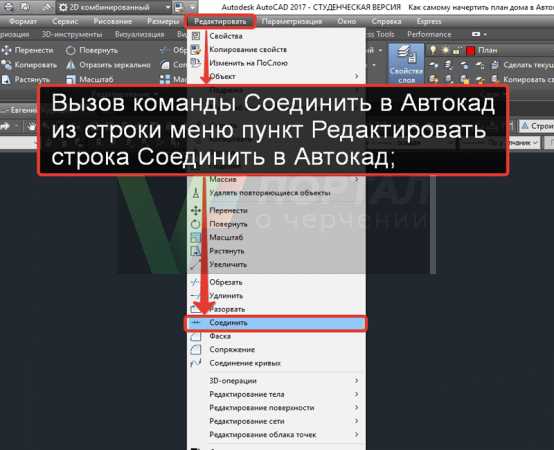Expand the Объект submenu
This screenshot has height=450, width=554.
point(276,76)
